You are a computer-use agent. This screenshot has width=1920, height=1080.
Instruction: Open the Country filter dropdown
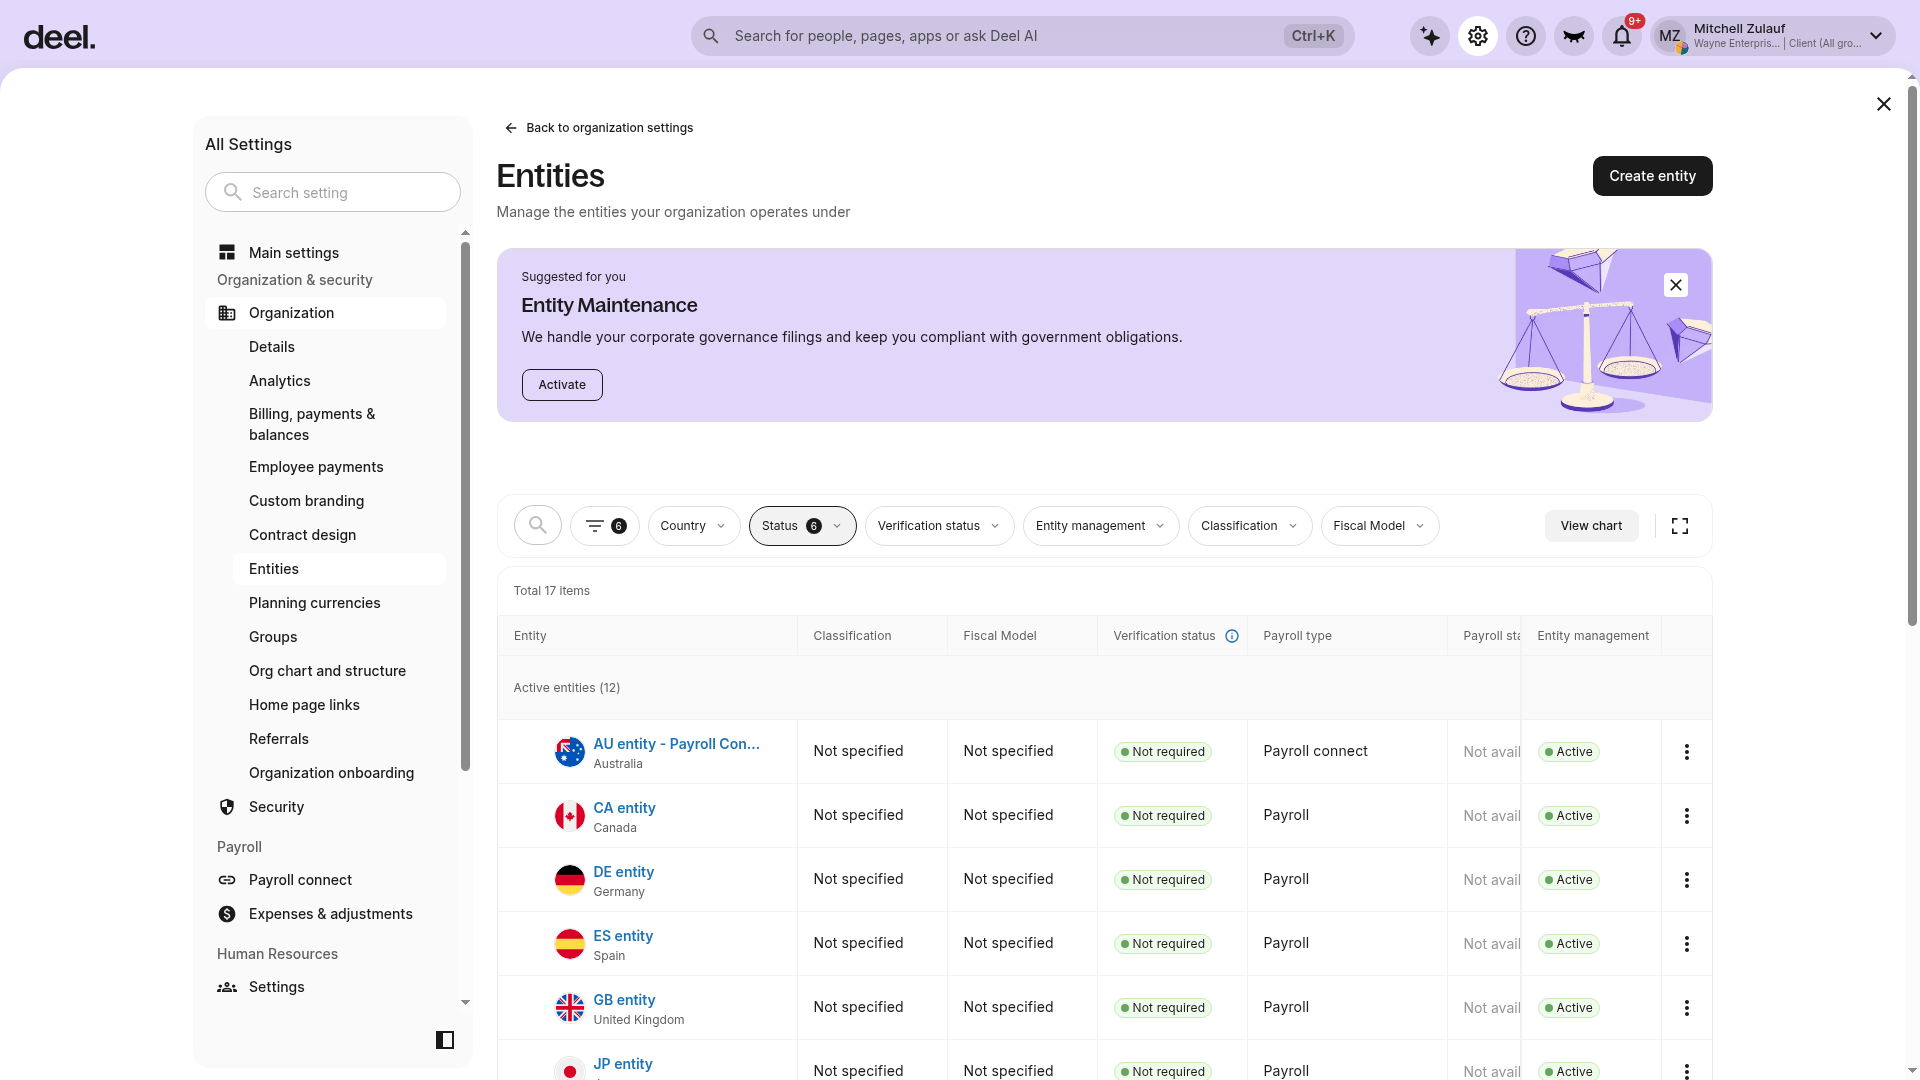pyautogui.click(x=694, y=526)
